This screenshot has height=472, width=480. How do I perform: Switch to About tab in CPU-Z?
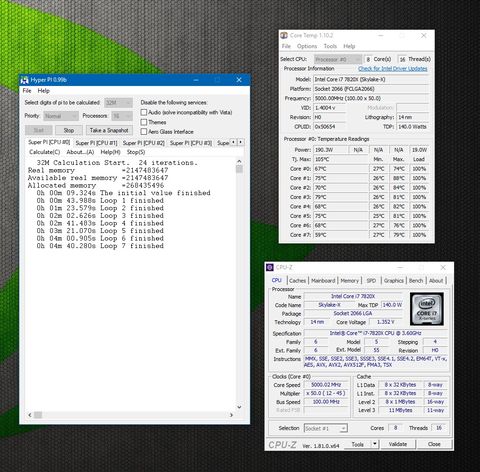click(x=436, y=281)
